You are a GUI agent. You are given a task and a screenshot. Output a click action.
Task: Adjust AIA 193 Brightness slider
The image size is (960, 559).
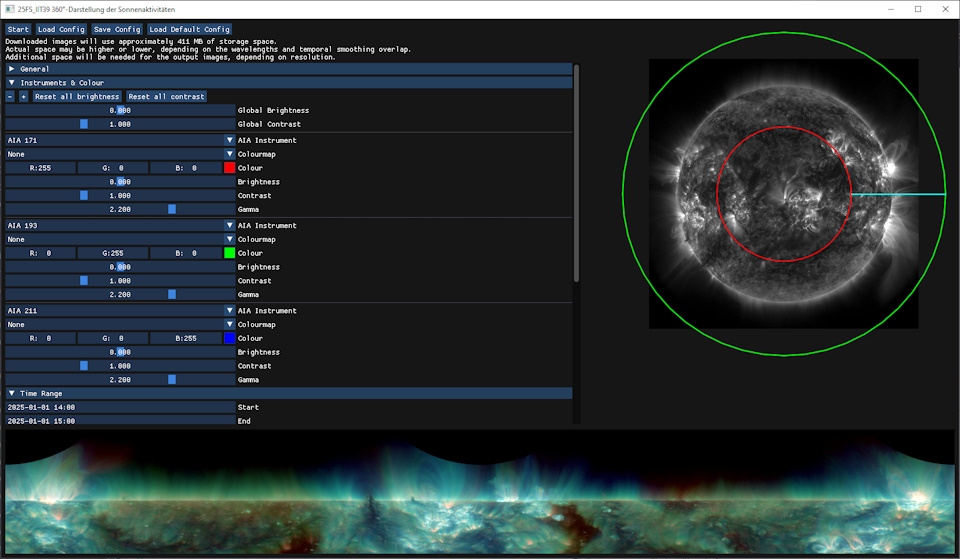click(121, 267)
